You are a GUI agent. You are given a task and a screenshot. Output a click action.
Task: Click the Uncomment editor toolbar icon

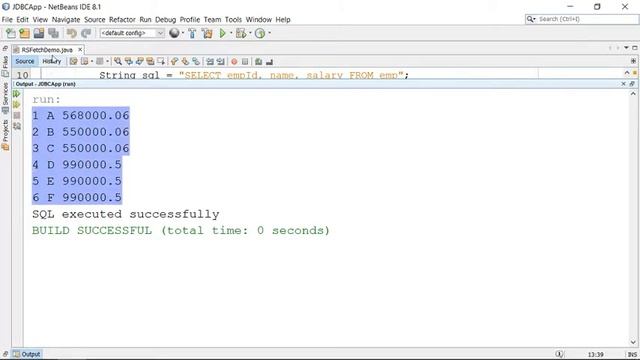pos(269,62)
